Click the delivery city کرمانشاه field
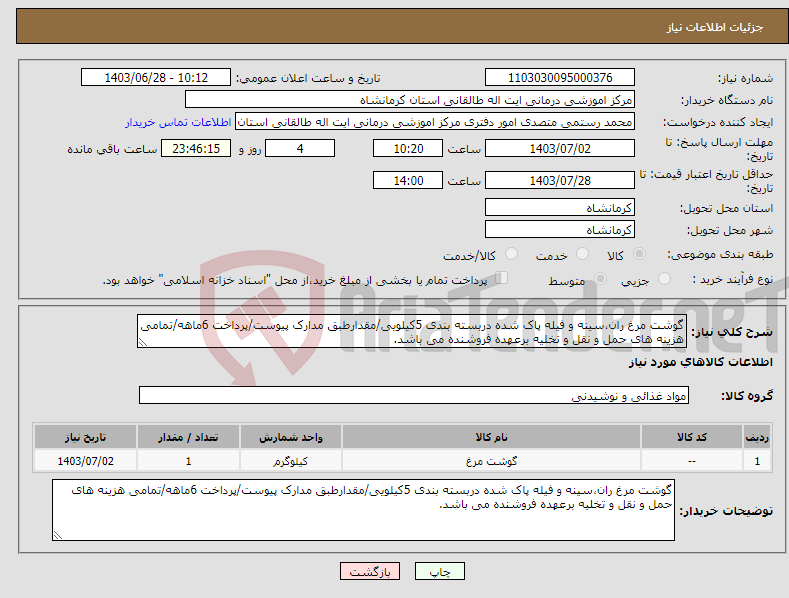This screenshot has height=598, width=789. 560,230
